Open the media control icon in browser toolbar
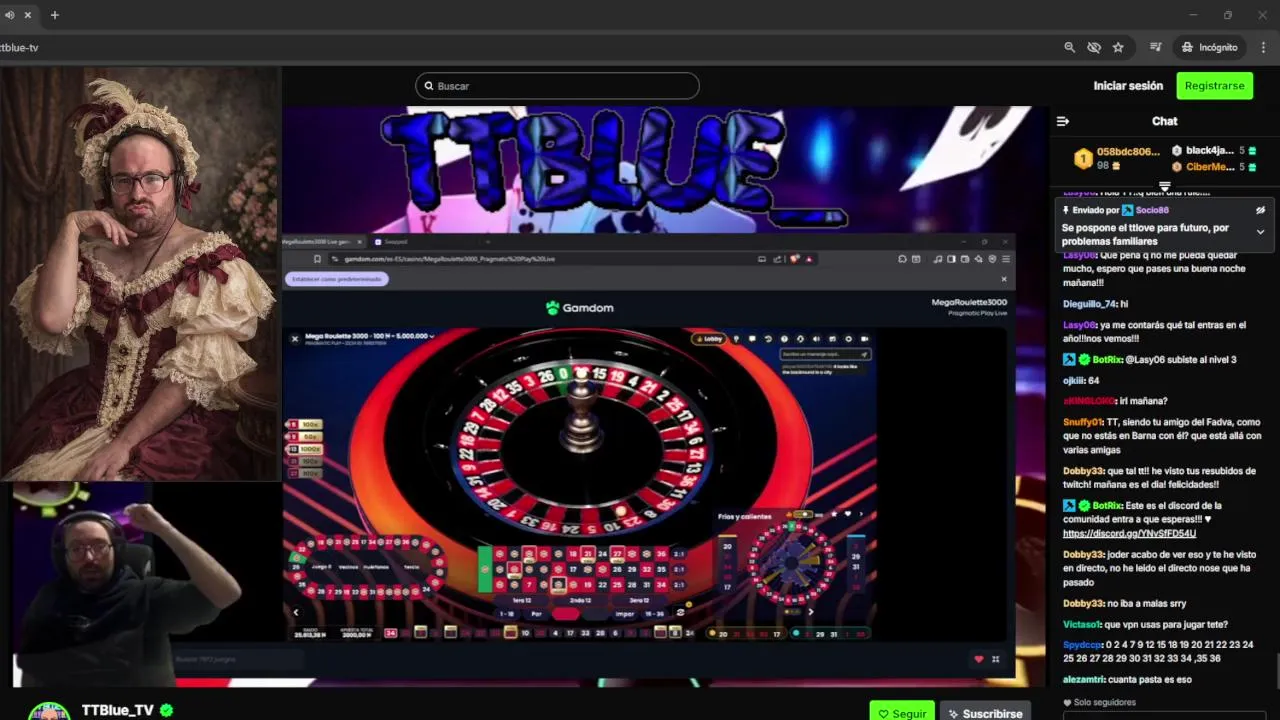The width and height of the screenshot is (1280, 720). pos(1155,47)
